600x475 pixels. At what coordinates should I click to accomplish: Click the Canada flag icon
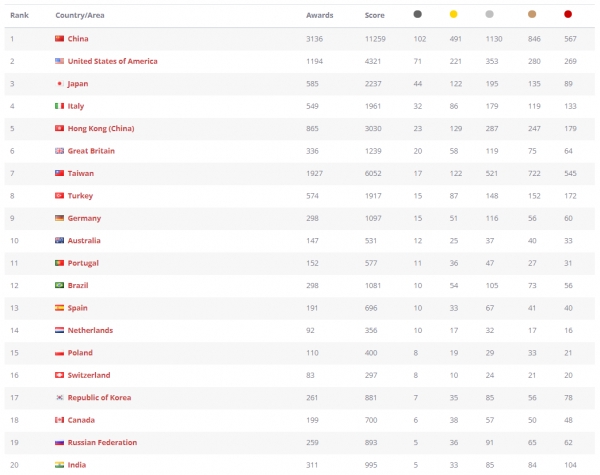[x=59, y=420]
